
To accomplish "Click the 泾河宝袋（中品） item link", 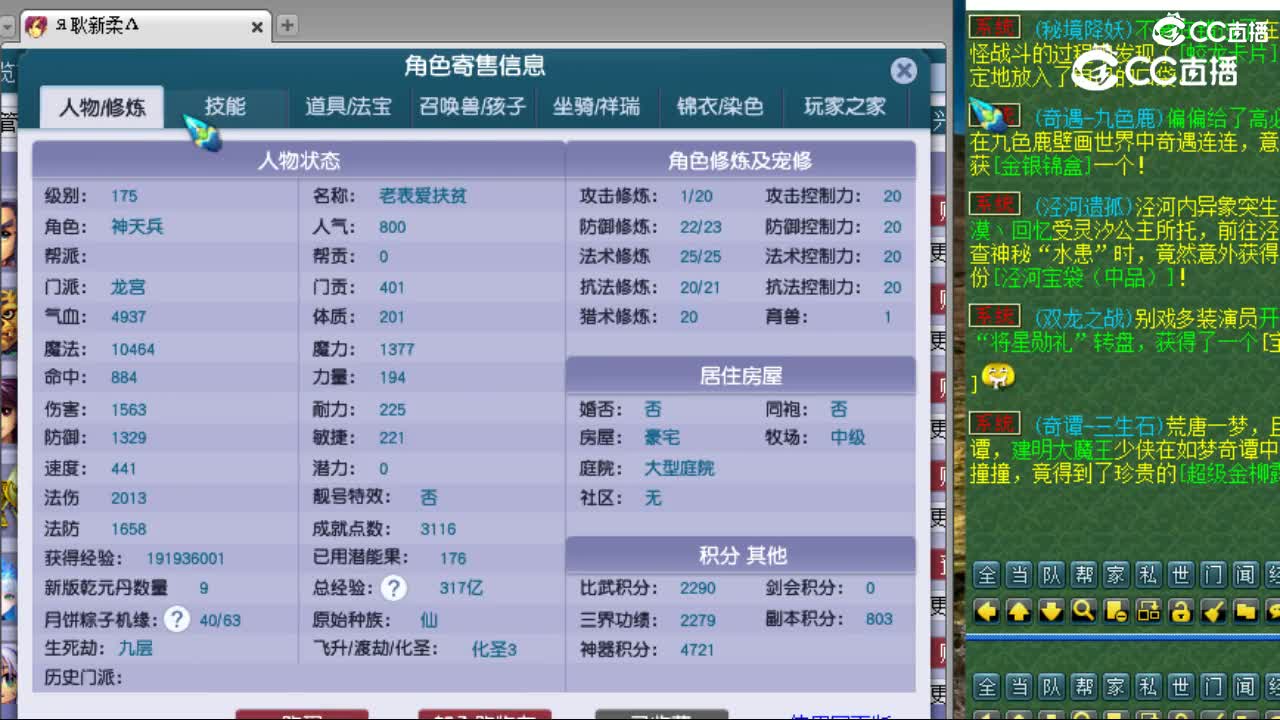I will coord(1084,276).
